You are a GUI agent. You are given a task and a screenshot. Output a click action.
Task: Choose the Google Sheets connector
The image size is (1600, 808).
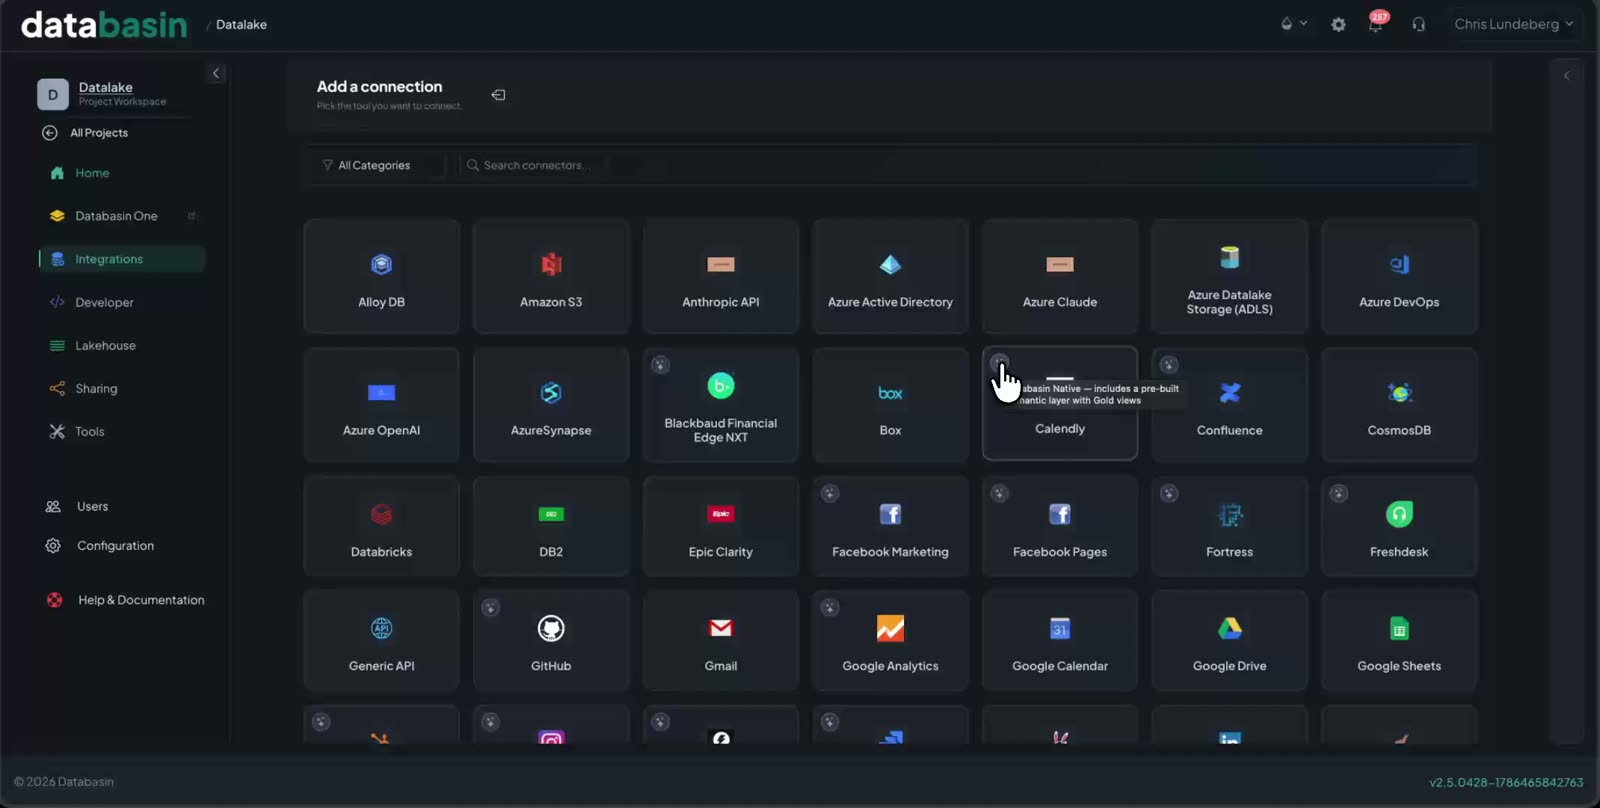point(1399,640)
